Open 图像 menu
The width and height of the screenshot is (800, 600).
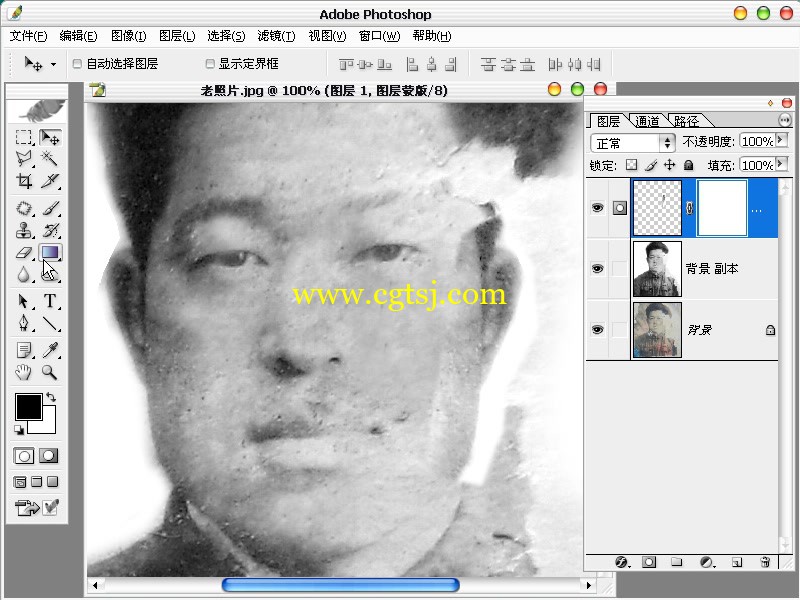(129, 36)
